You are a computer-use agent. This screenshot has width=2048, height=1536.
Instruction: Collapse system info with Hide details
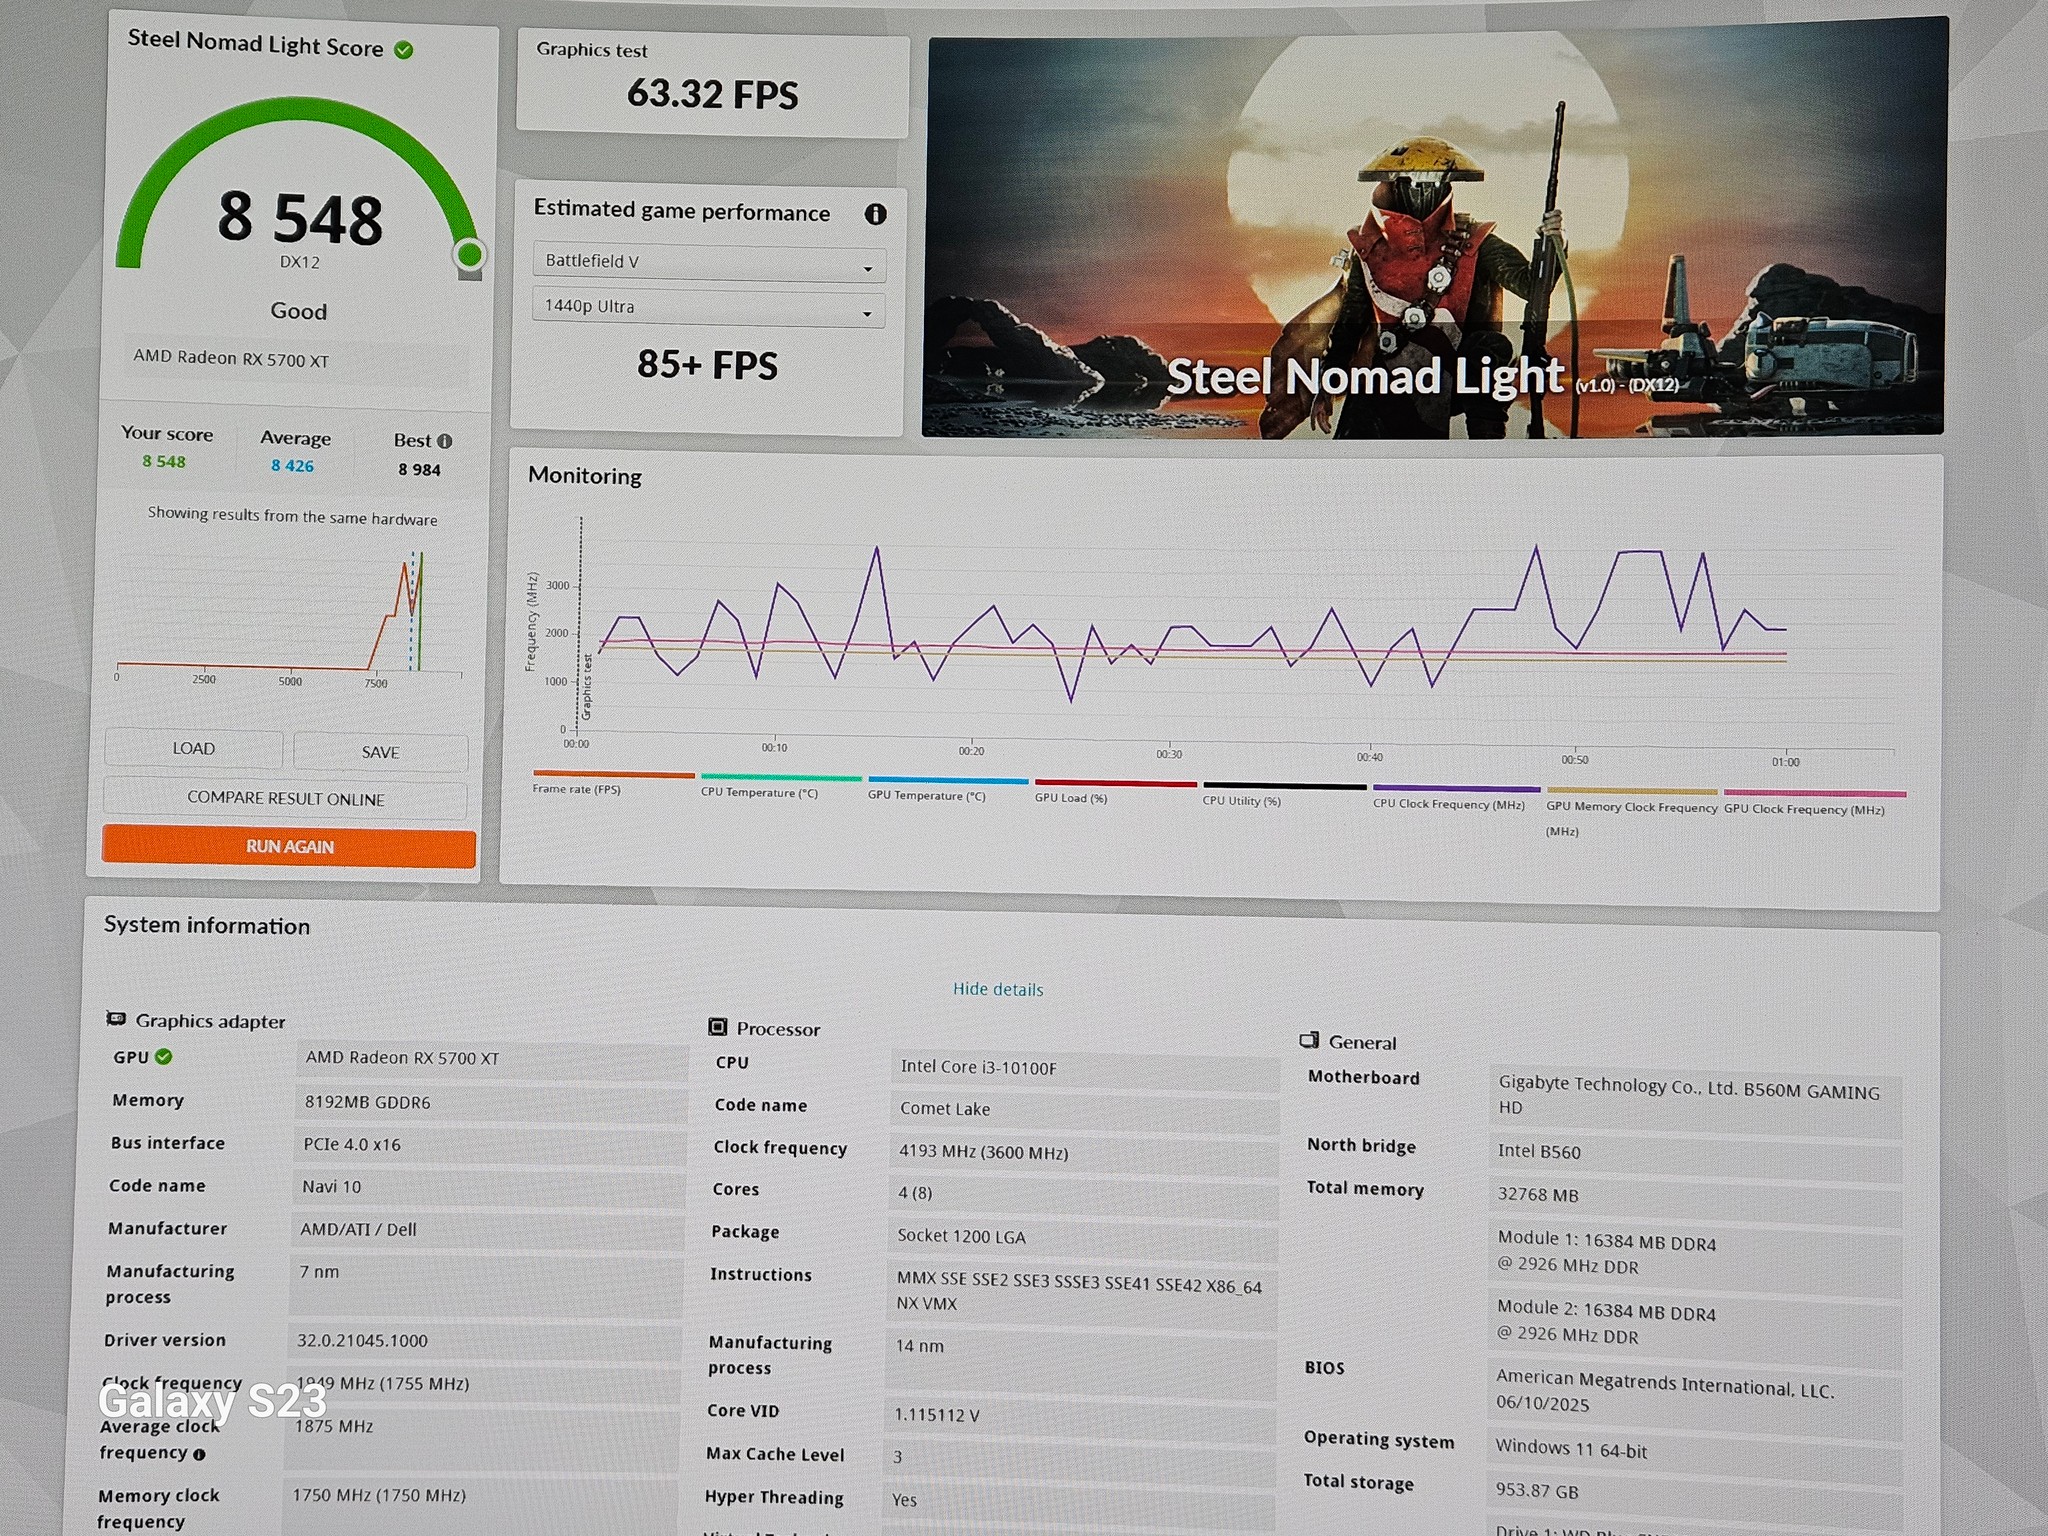[998, 989]
